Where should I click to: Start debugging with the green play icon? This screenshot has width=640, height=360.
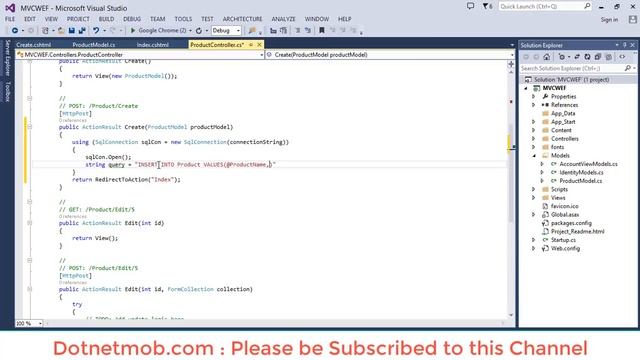coord(133,31)
